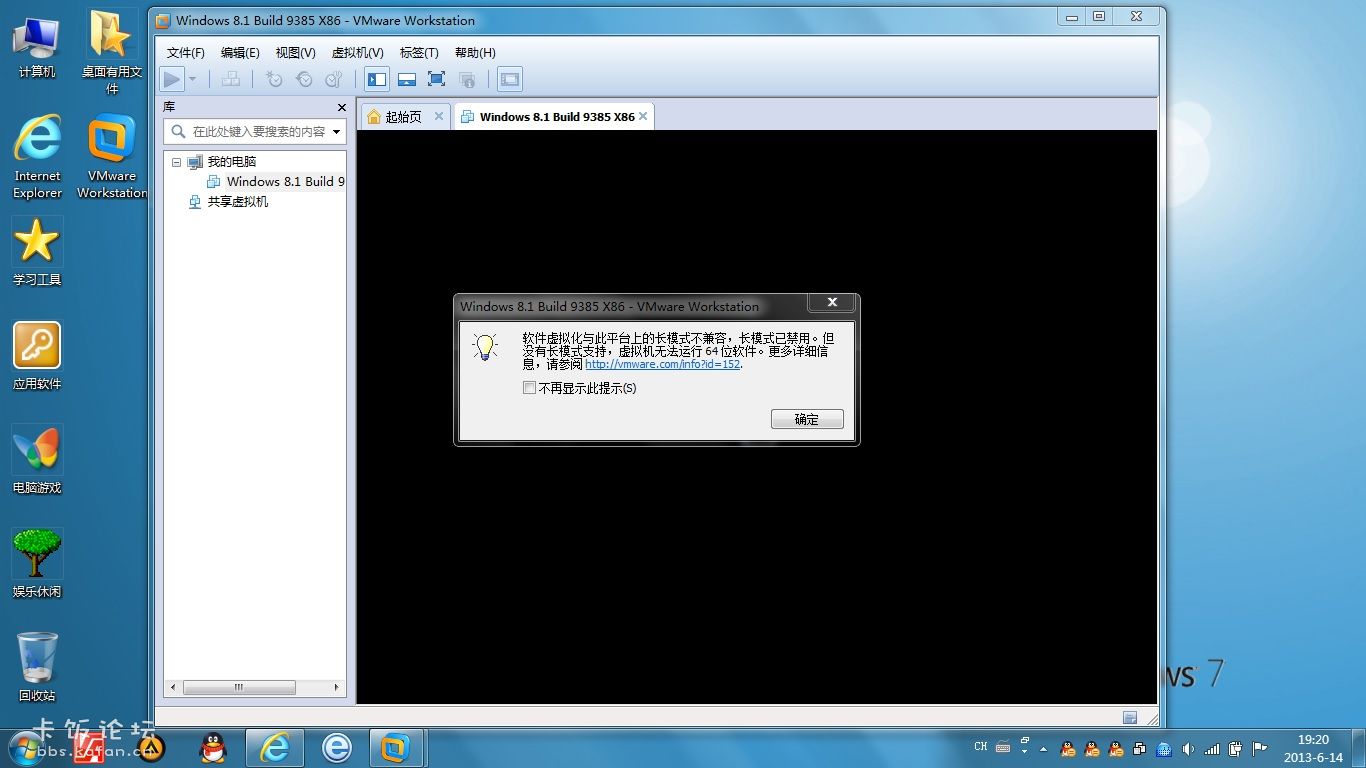Viewport: 1366px width, 768px height.
Task: Open the 视图(V) menu
Action: (296, 53)
